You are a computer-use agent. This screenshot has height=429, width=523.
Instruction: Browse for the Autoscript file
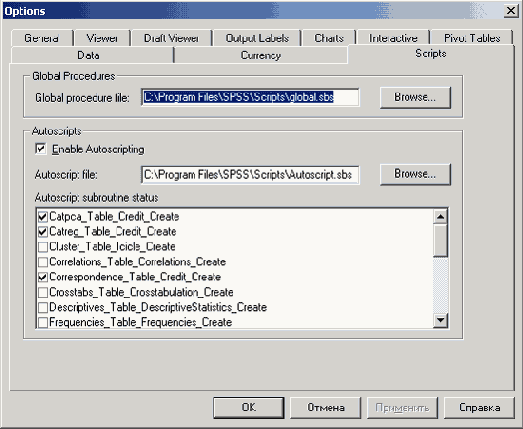coord(415,174)
